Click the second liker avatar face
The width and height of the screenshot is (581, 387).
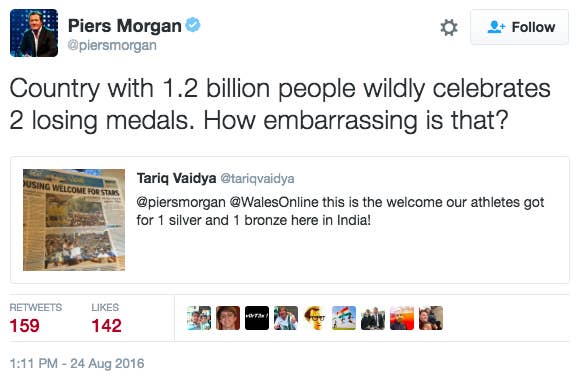(x=228, y=318)
